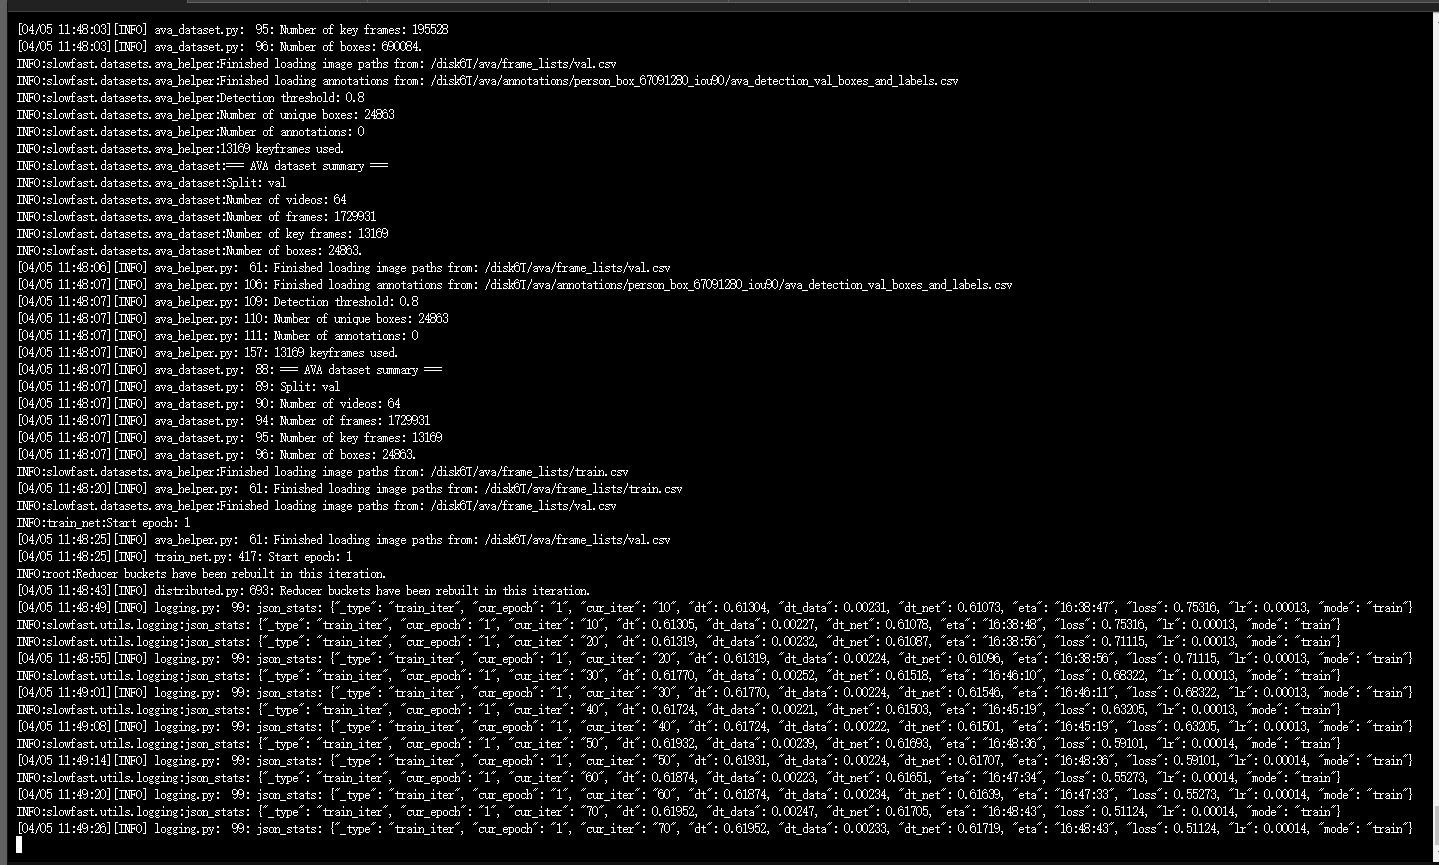Select INFO:slowfast ava_helper line ending in train.csv
This screenshot has width=1439, height=865.
[323, 472]
